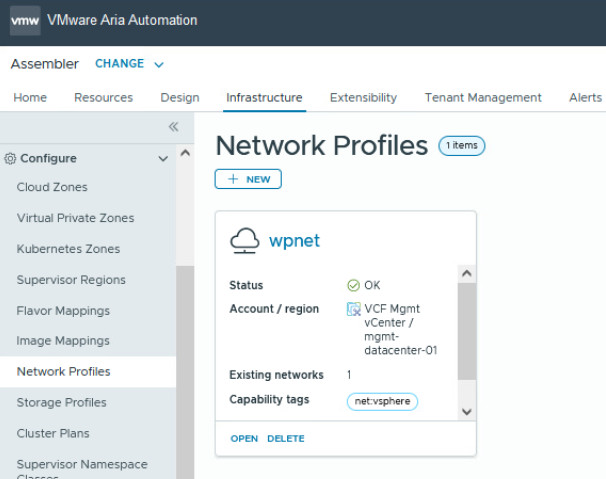
Task: Open the Extensibility tab
Action: point(363,97)
